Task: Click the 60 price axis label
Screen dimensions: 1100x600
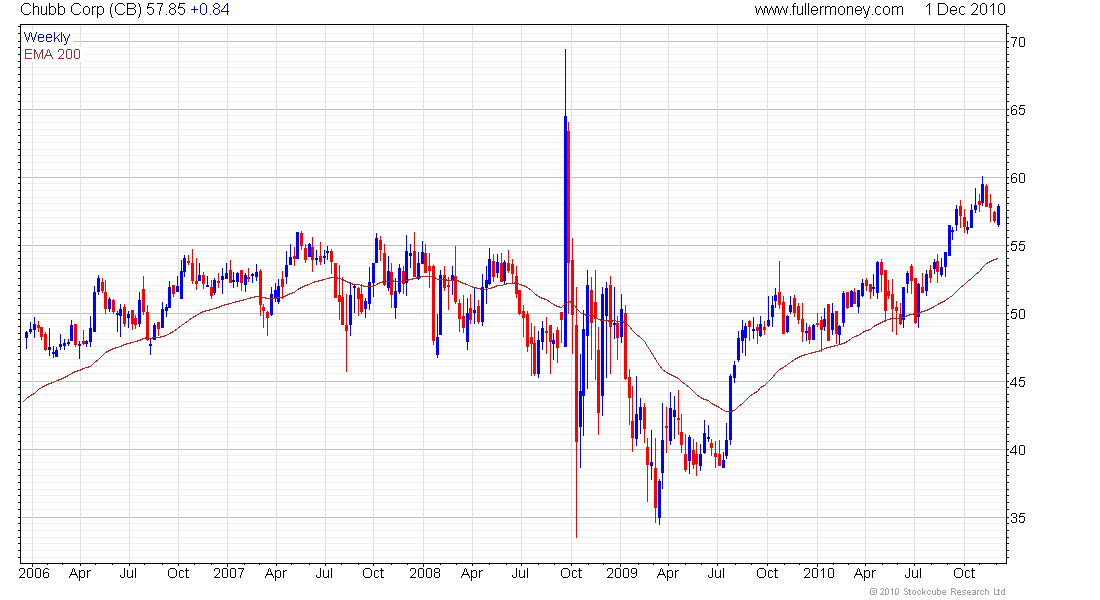Action: pos(1017,178)
